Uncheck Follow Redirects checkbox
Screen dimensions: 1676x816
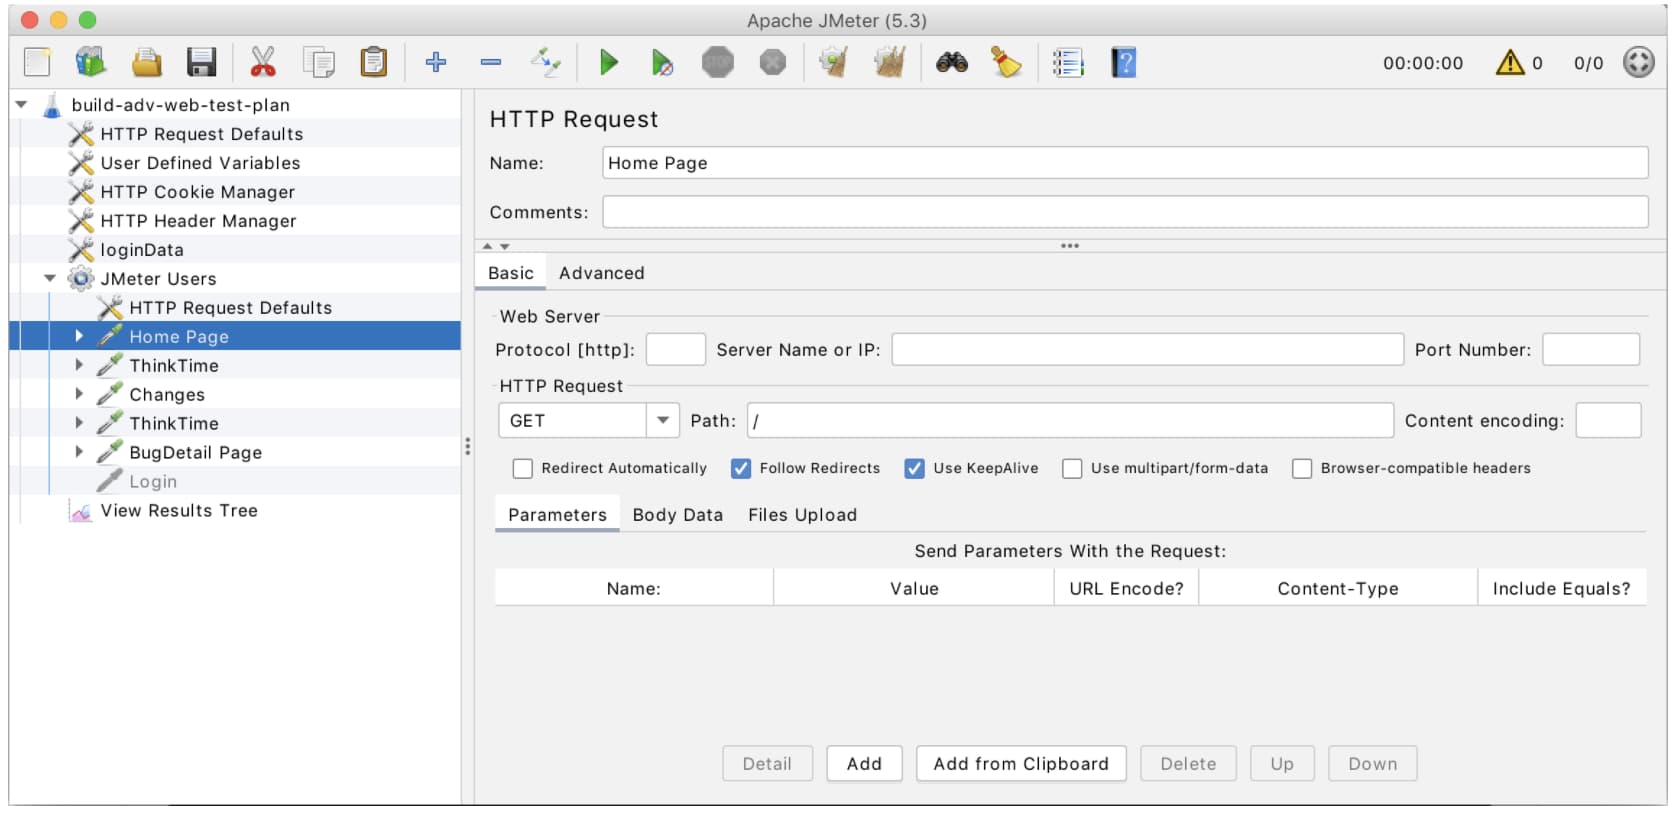[x=741, y=468]
